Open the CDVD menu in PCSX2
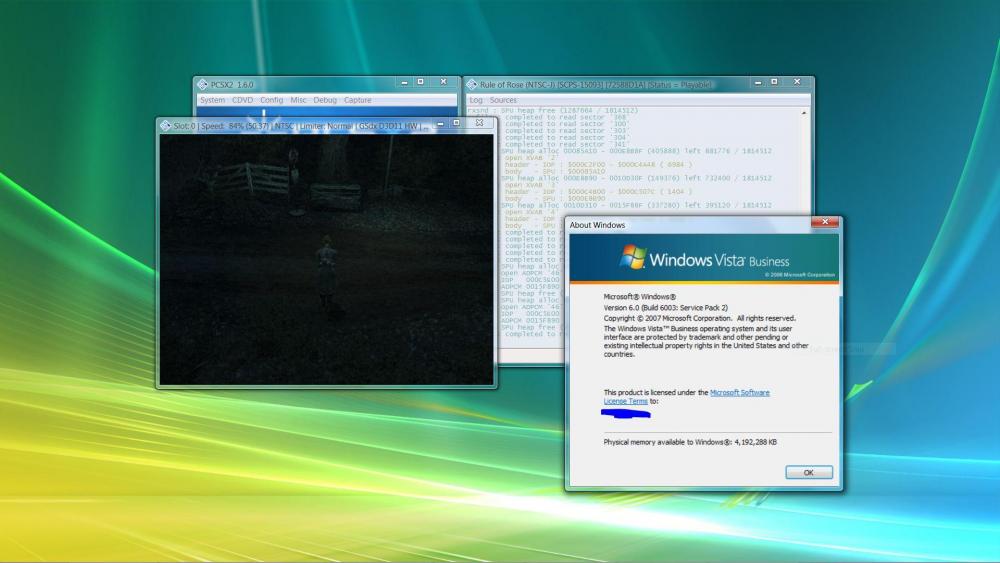This screenshot has width=1000, height=563. point(242,100)
